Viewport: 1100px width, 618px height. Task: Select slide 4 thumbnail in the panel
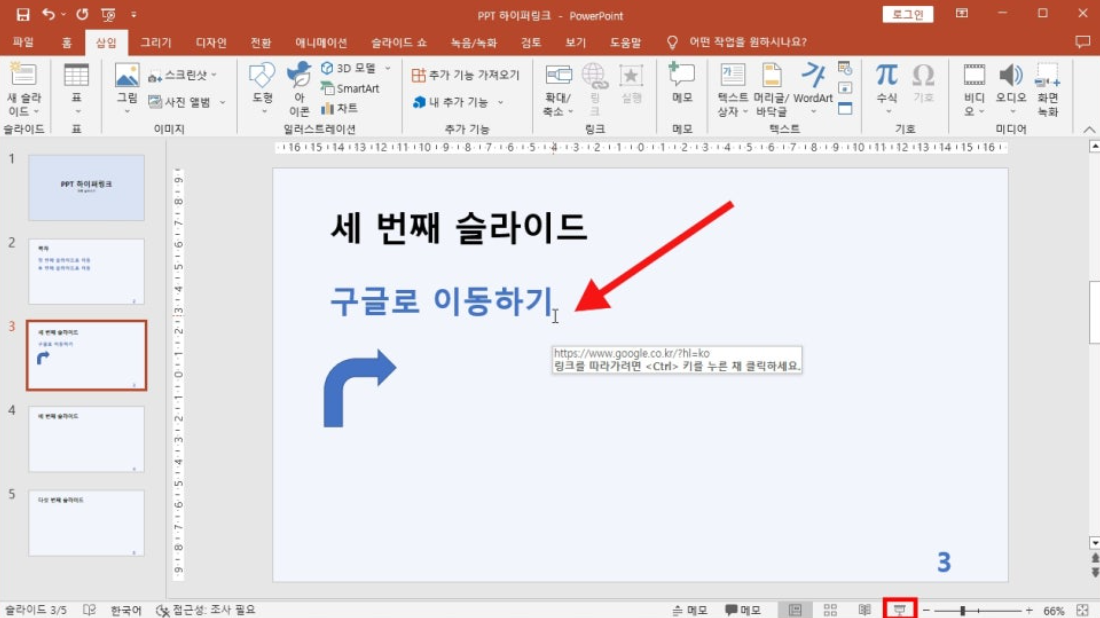coord(86,438)
